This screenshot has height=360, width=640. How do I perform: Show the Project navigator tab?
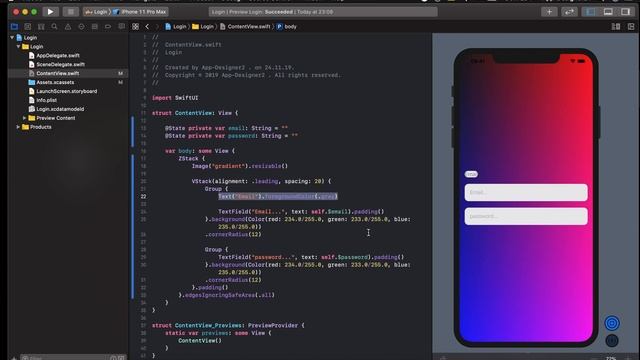[14, 27]
